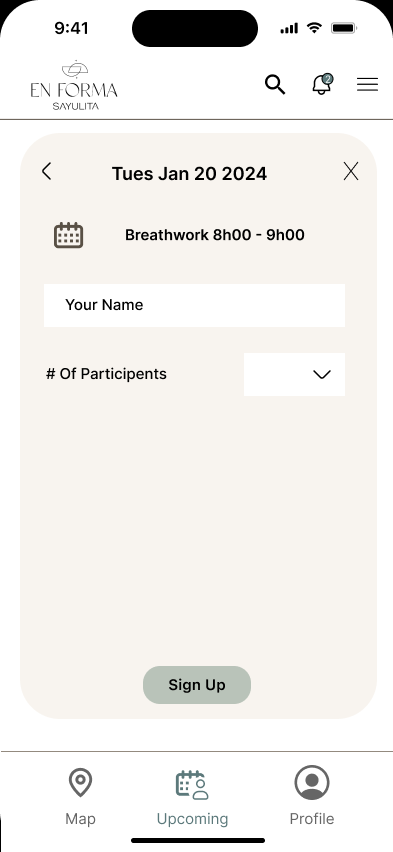The width and height of the screenshot is (393, 852).
Task: Select the Breathwork 8h00 - 9h00 text
Action: coord(215,235)
